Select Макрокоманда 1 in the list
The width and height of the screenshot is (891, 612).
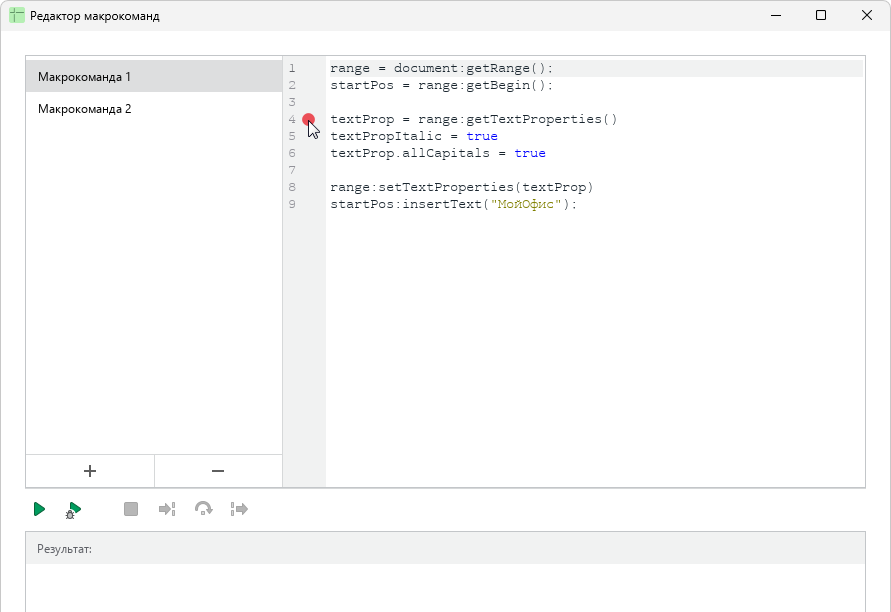(x=154, y=77)
